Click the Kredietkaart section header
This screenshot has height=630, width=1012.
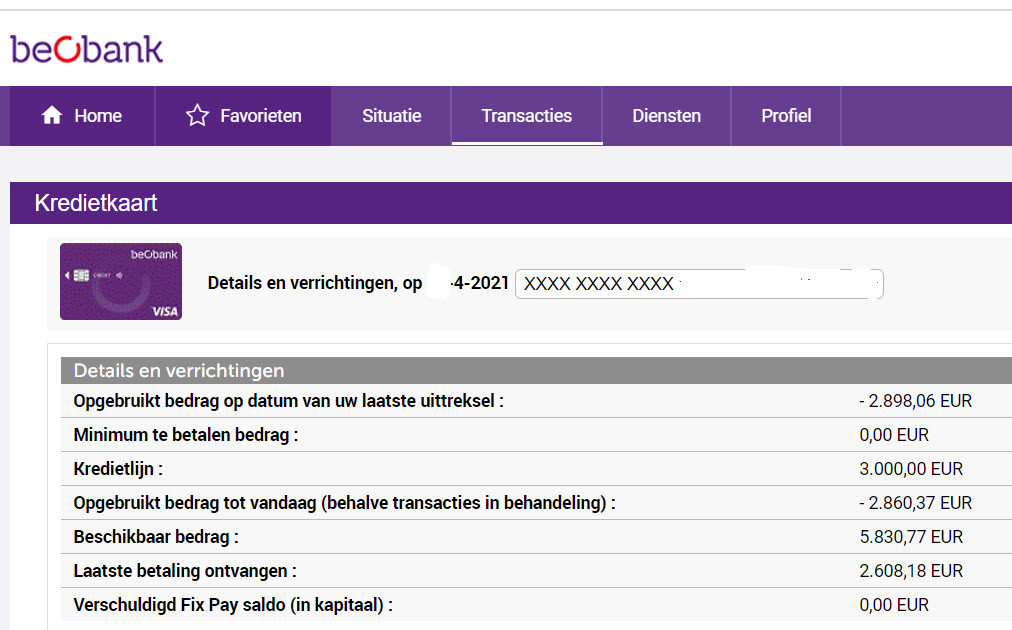96,204
